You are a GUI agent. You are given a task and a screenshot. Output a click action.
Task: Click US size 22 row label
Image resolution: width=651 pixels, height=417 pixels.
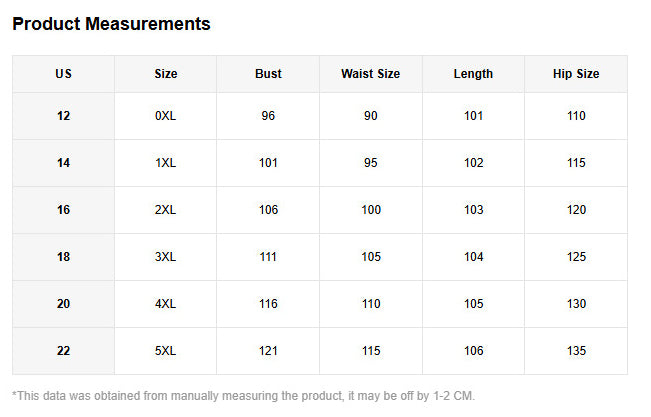[x=64, y=351]
